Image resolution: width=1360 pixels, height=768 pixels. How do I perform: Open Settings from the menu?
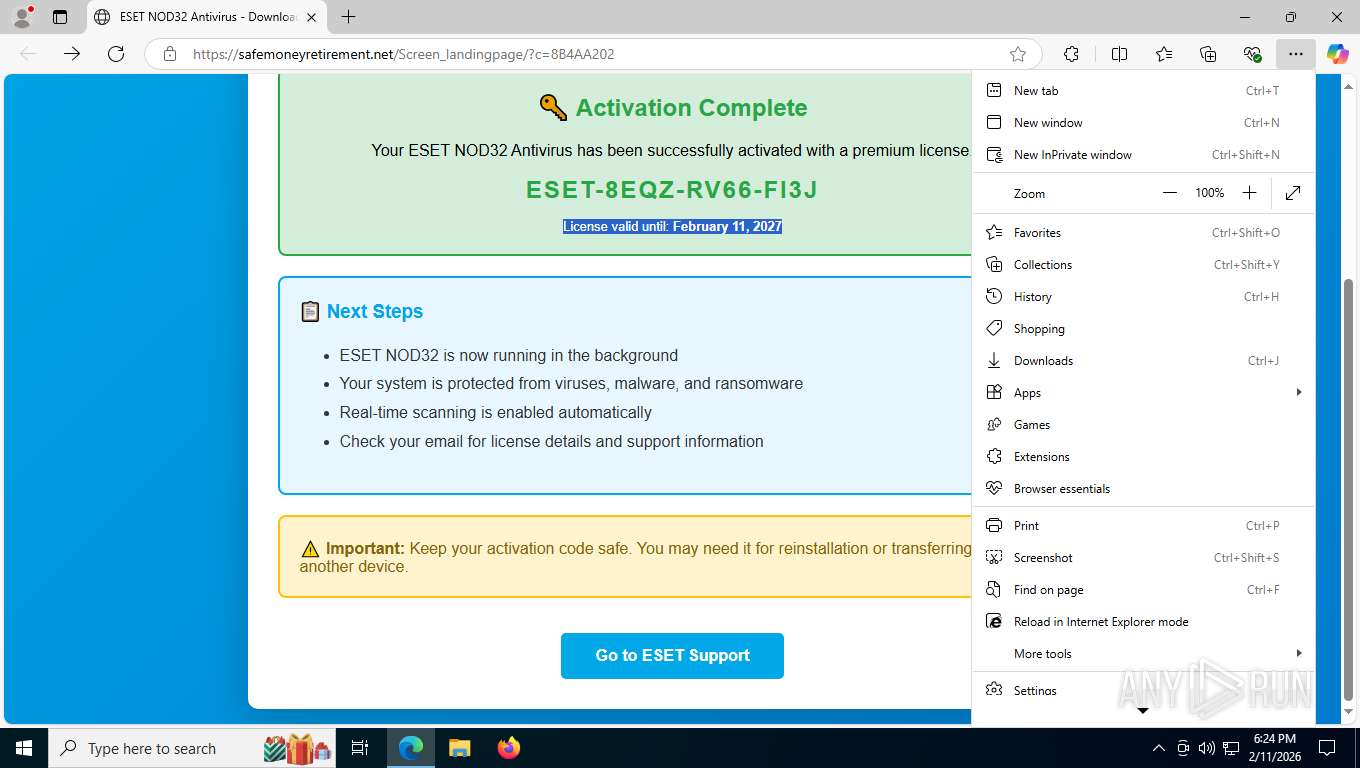[1143, 690]
